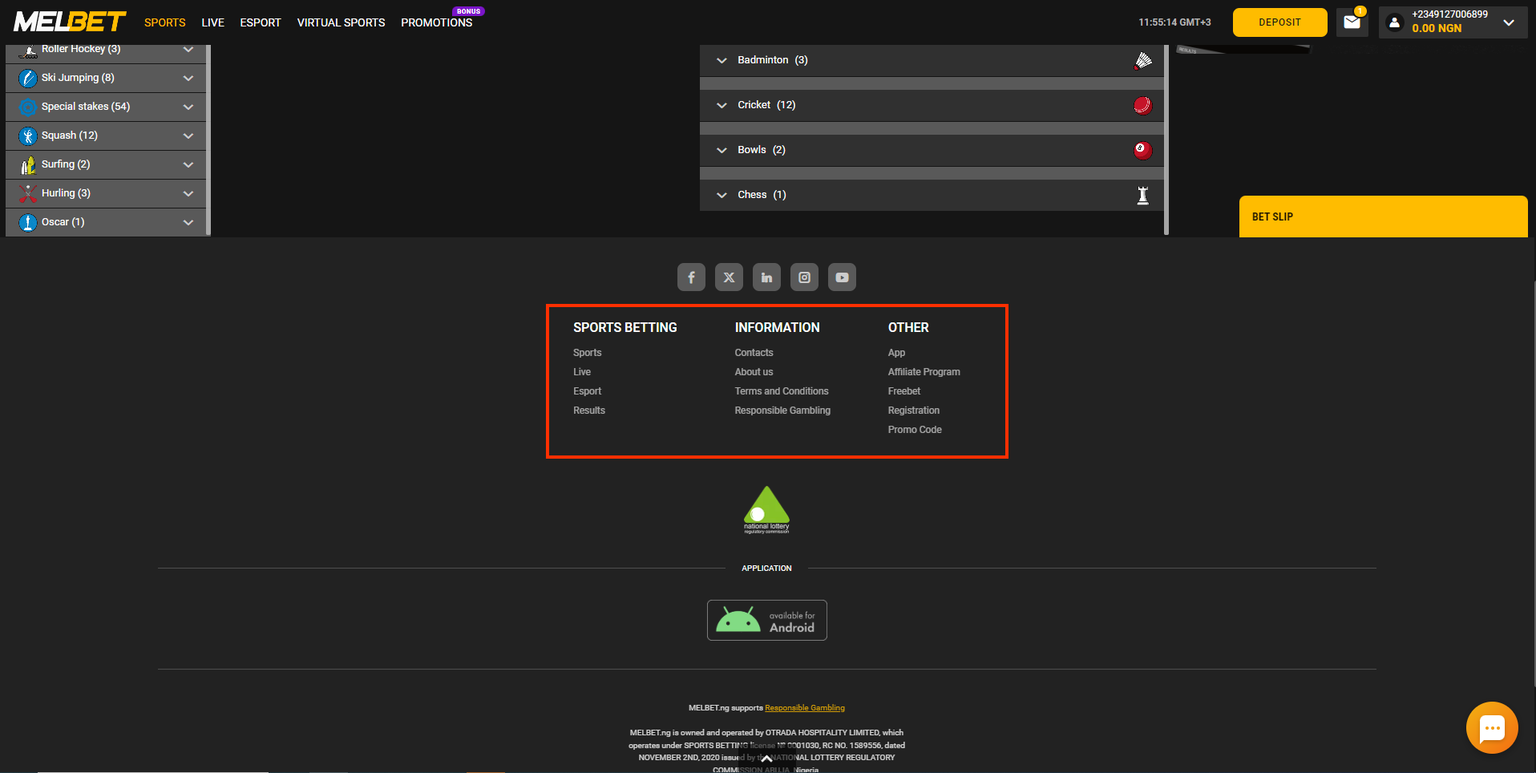This screenshot has width=1536, height=773.
Task: Open the PROMOTIONS menu item
Action: tap(436, 22)
